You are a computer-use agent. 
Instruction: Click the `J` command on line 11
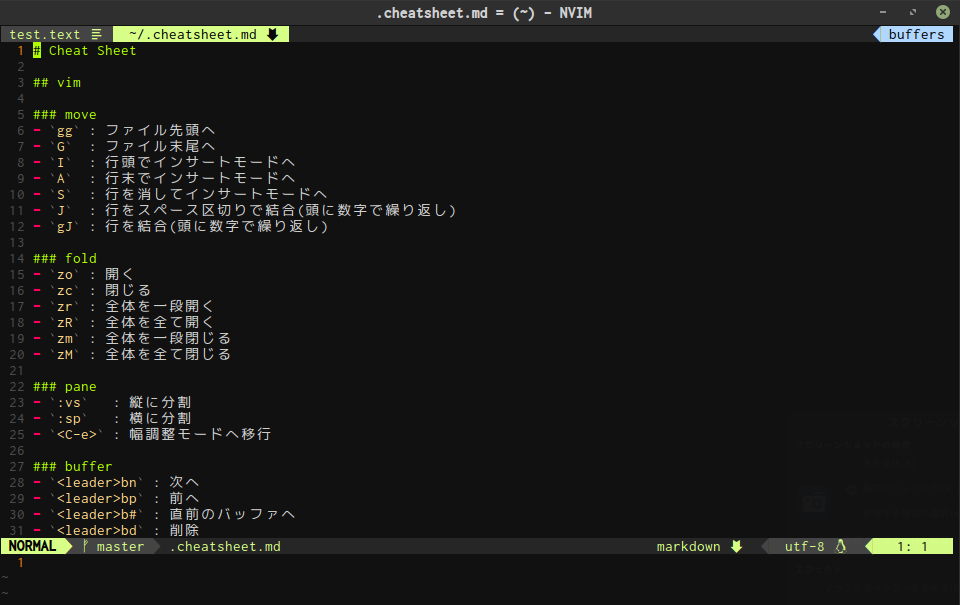(x=61, y=211)
